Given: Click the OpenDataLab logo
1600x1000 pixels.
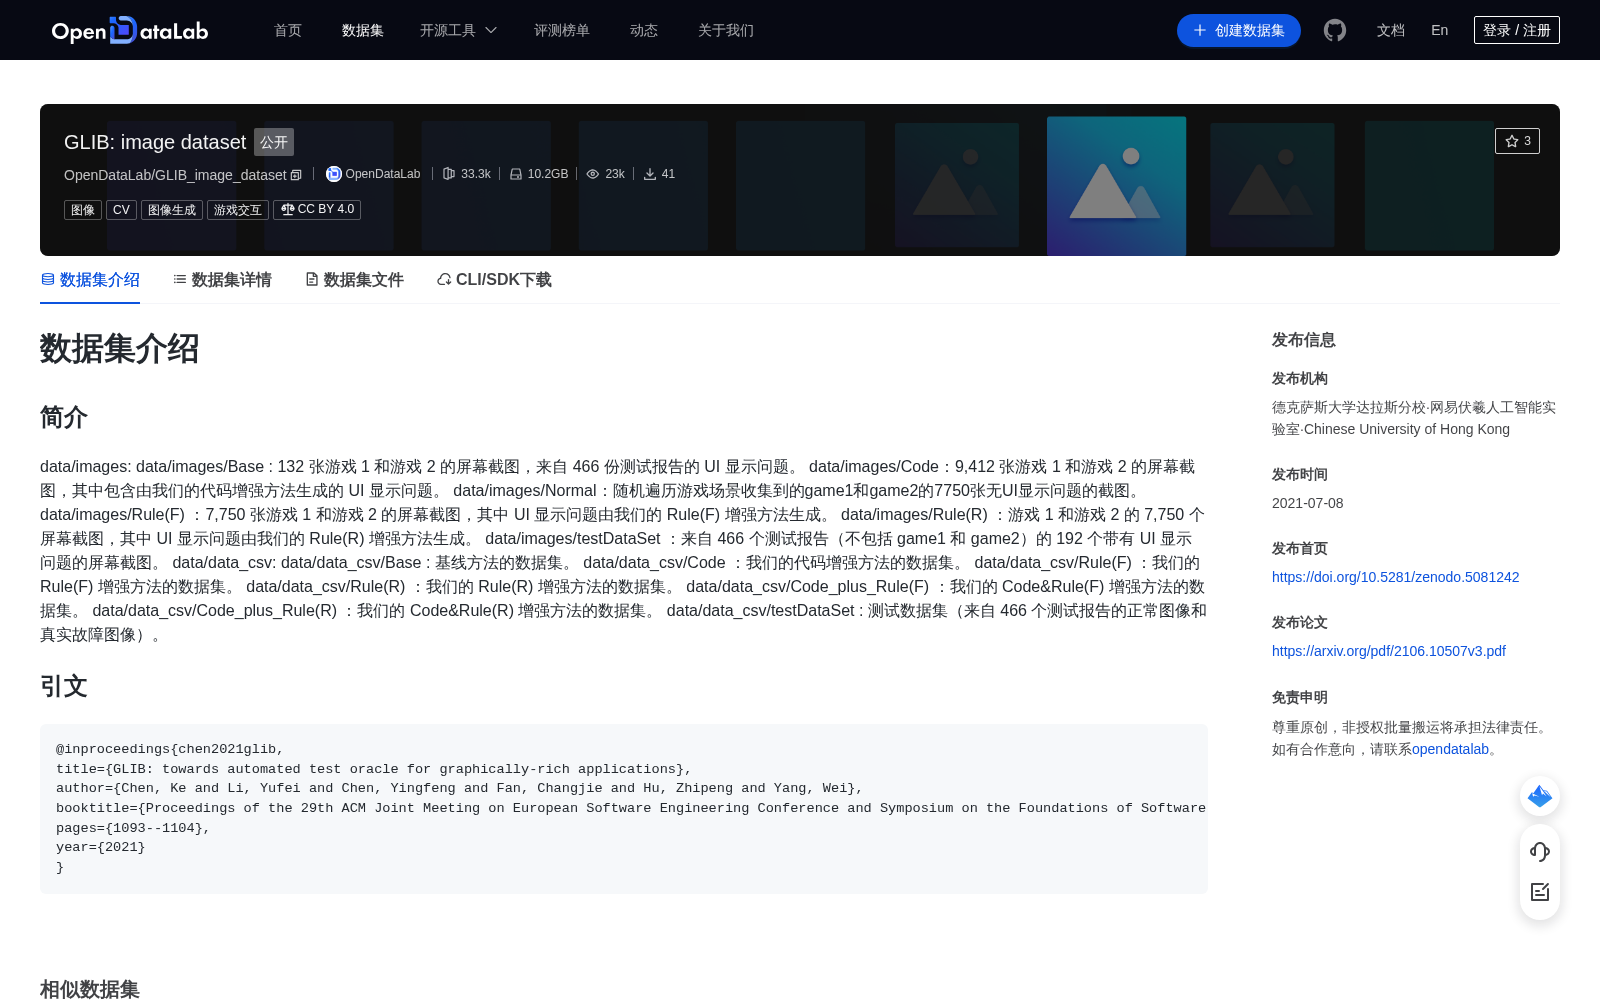Looking at the screenshot, I should pyautogui.click(x=130, y=30).
